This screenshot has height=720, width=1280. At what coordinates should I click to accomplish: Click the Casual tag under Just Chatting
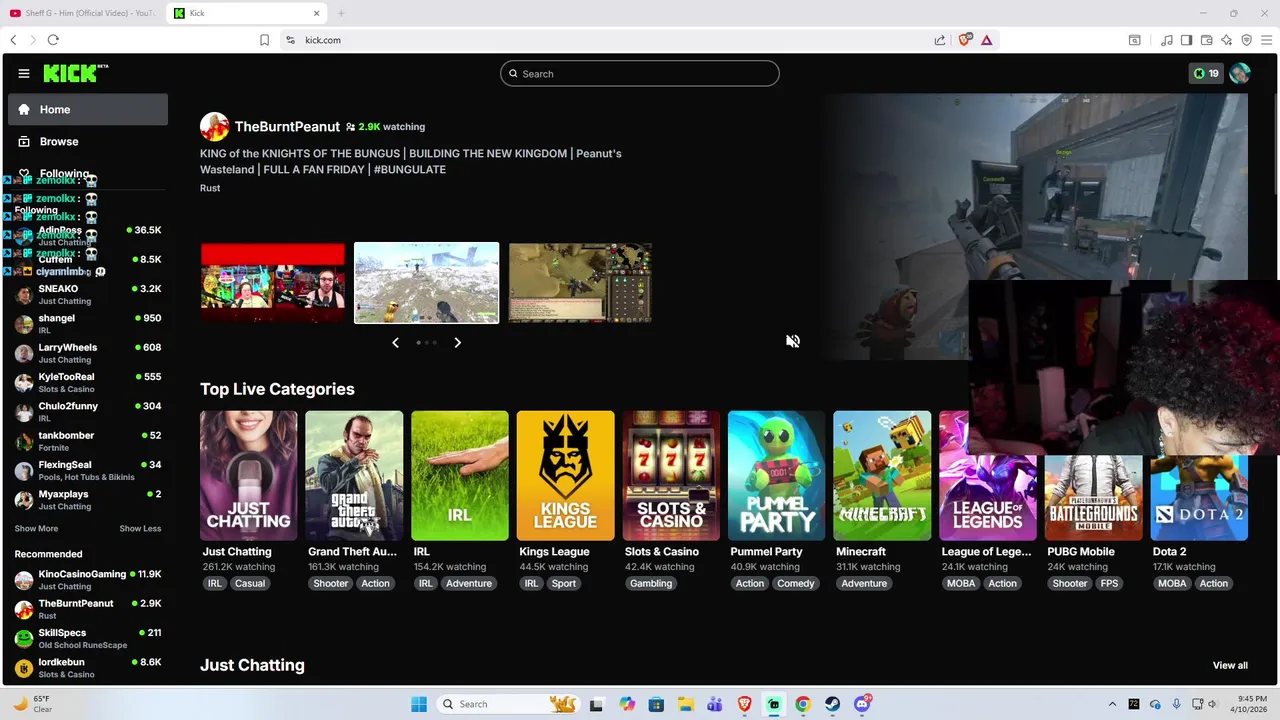pos(250,583)
